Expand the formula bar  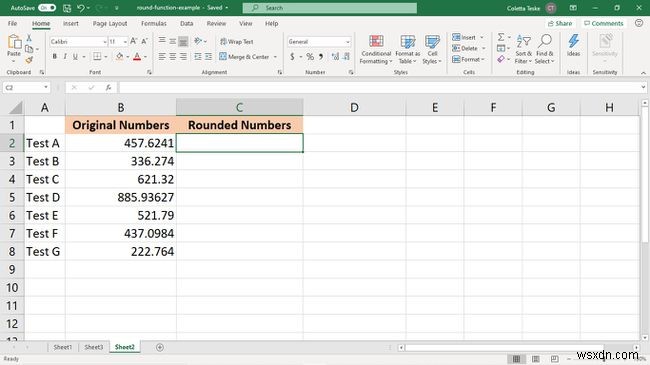coord(643,88)
